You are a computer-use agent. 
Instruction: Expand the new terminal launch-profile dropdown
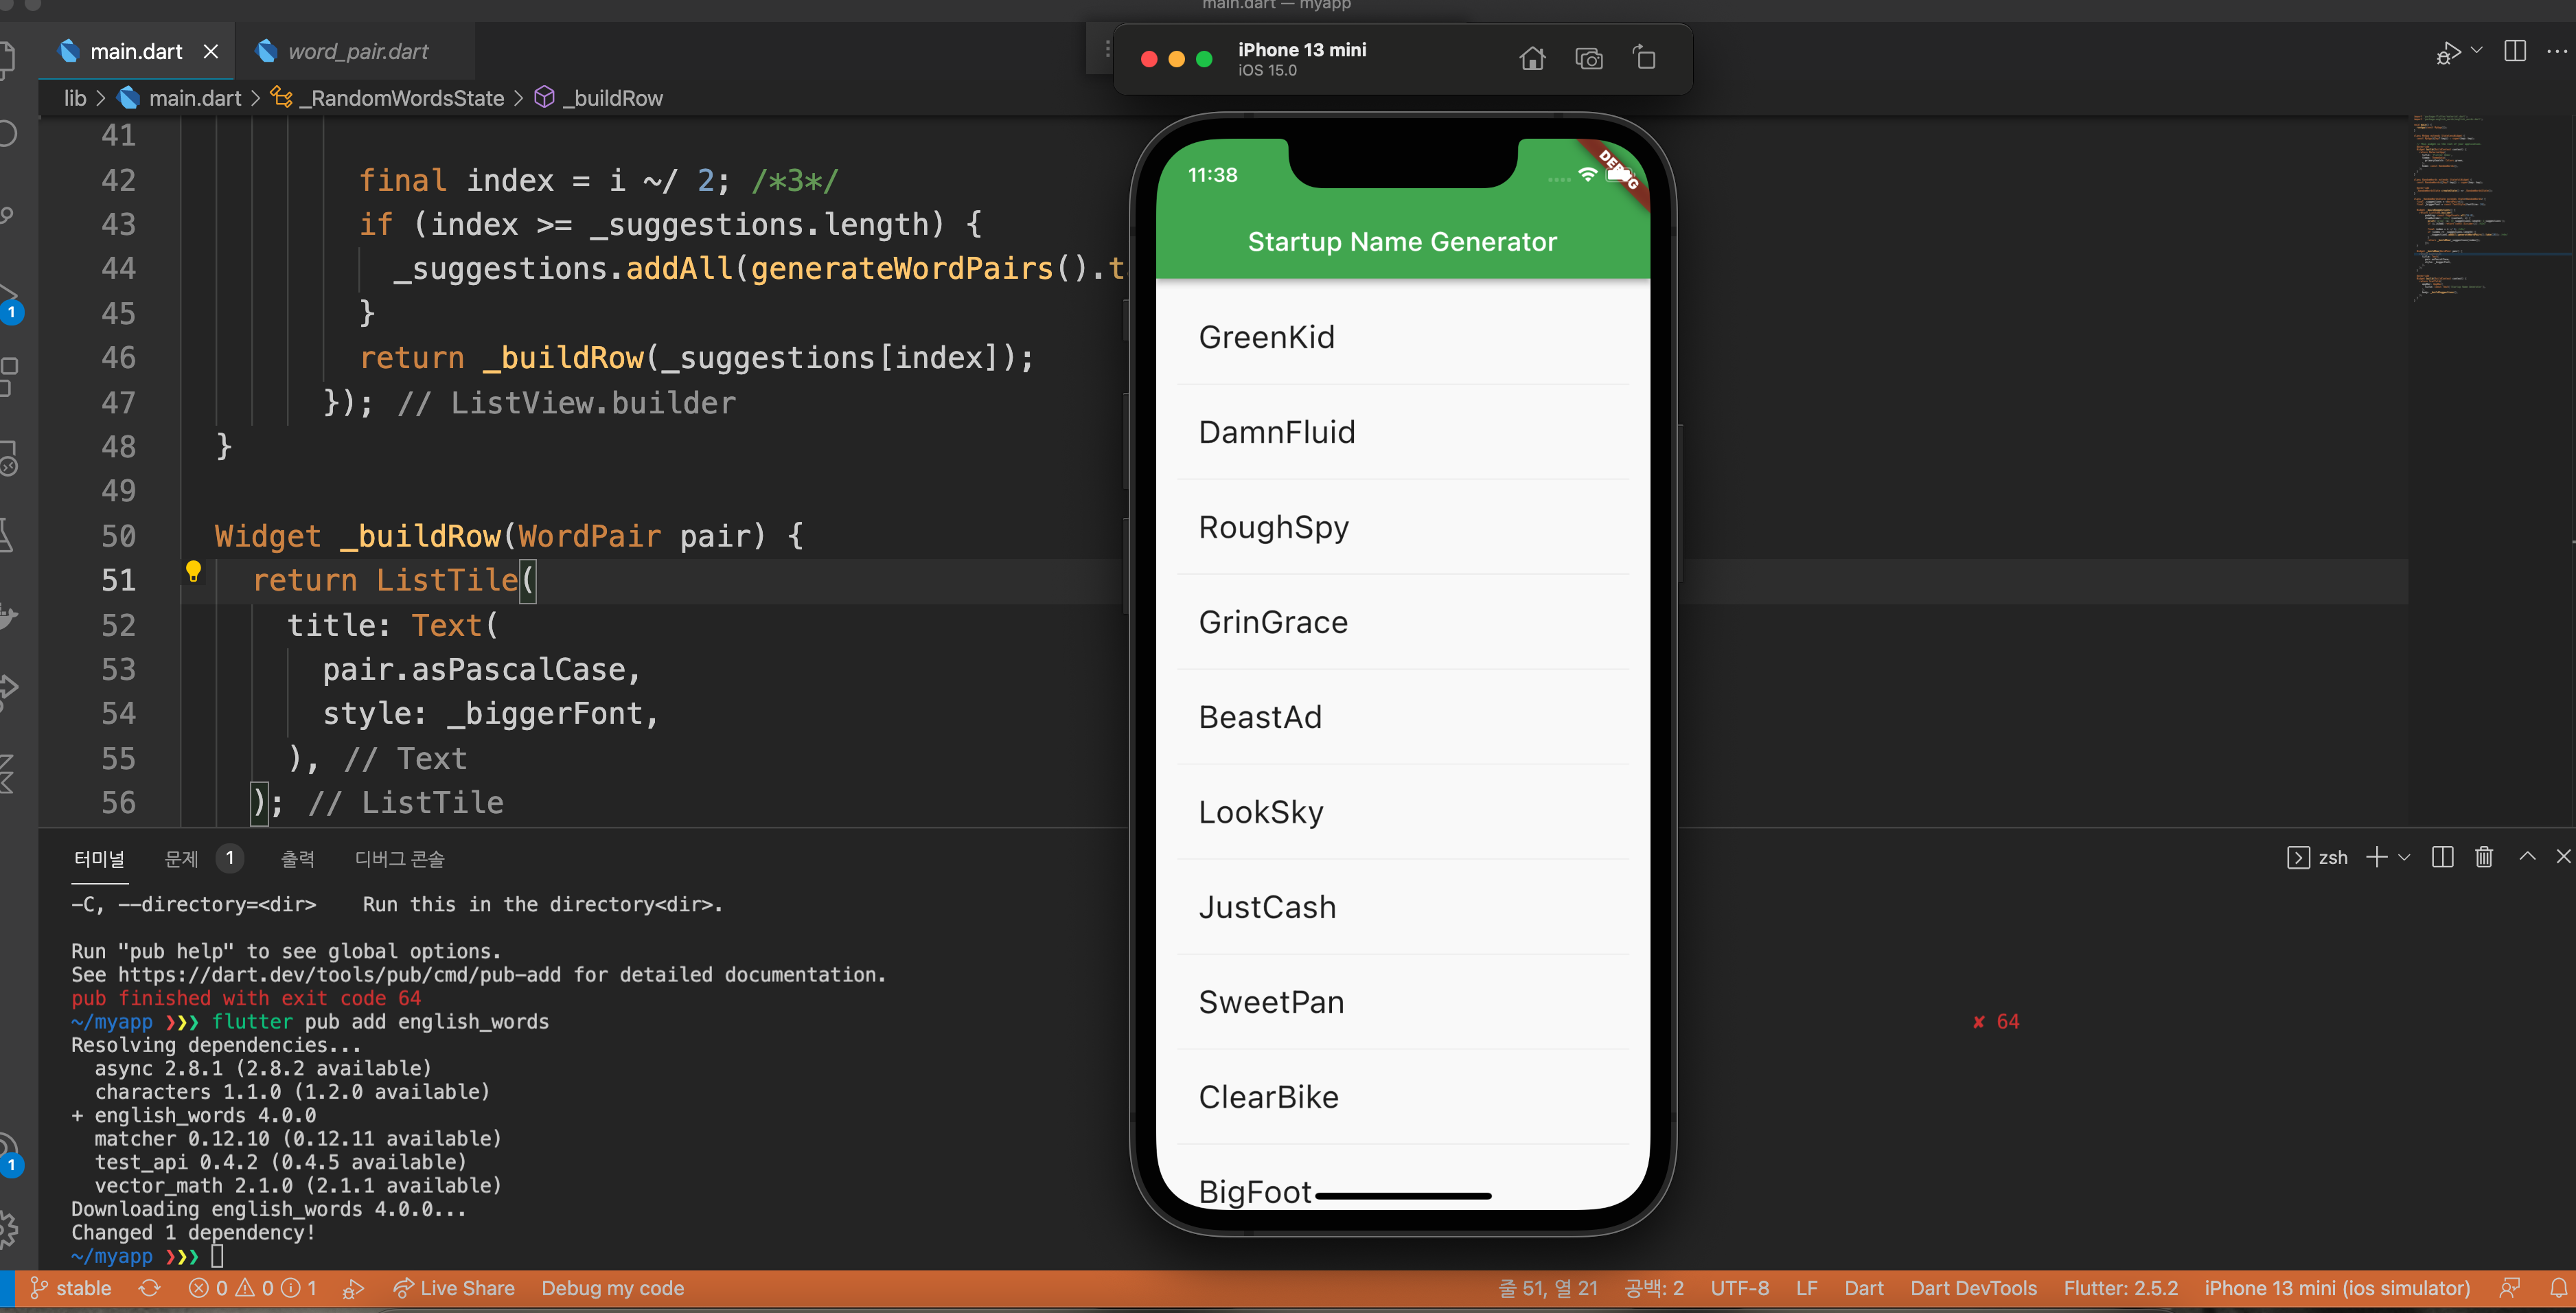pyautogui.click(x=2404, y=857)
